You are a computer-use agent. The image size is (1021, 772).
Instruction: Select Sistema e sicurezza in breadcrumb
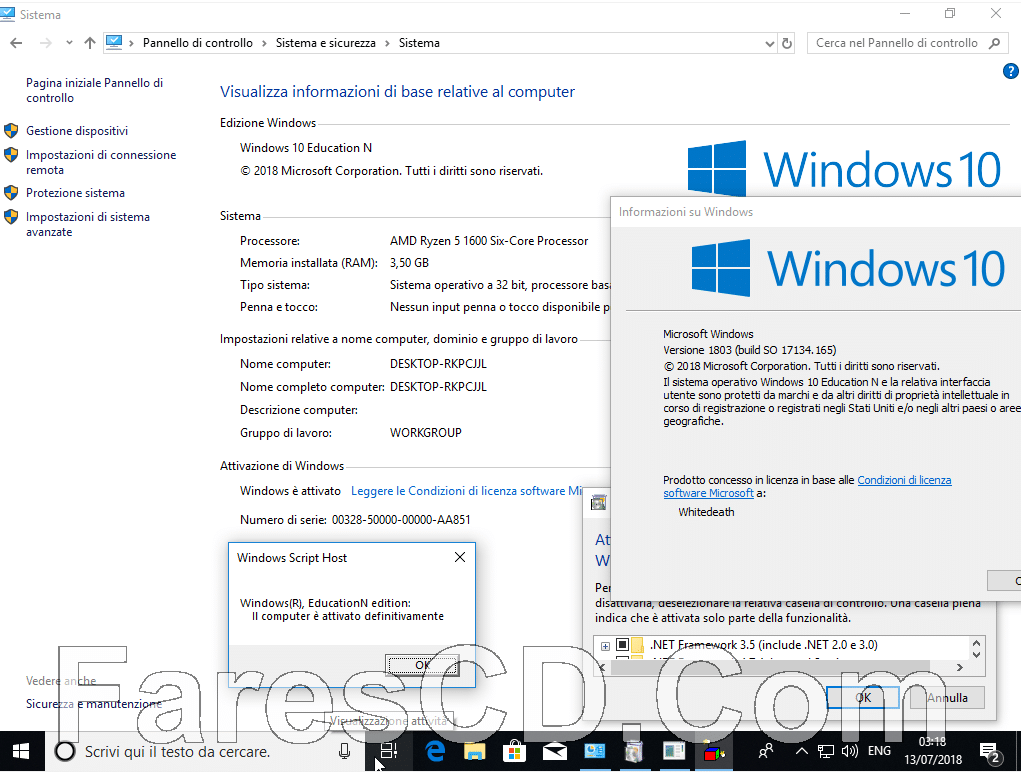click(326, 43)
